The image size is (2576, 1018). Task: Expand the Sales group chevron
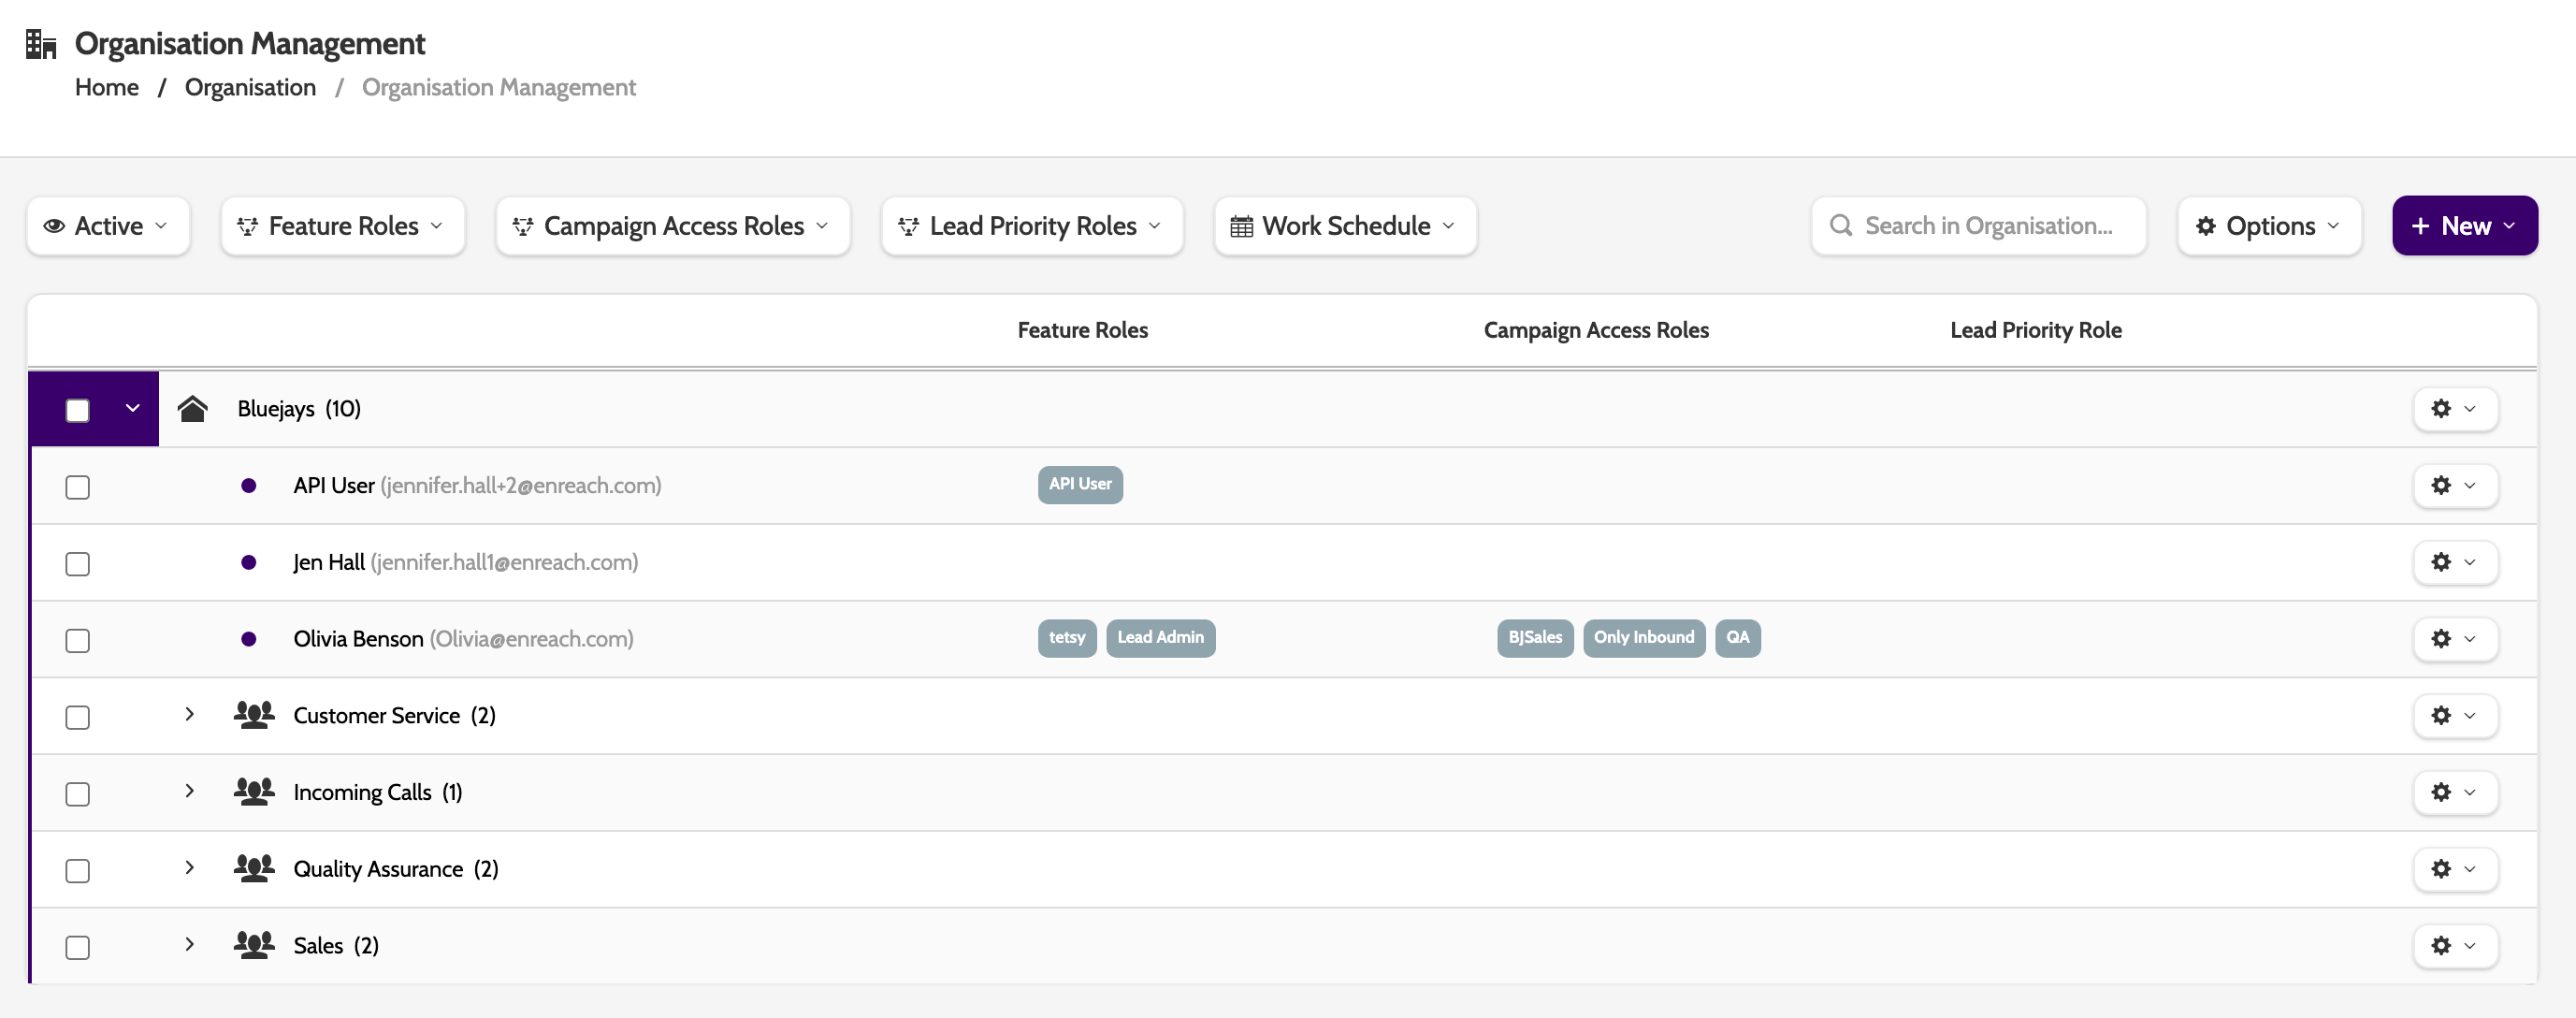(189, 944)
